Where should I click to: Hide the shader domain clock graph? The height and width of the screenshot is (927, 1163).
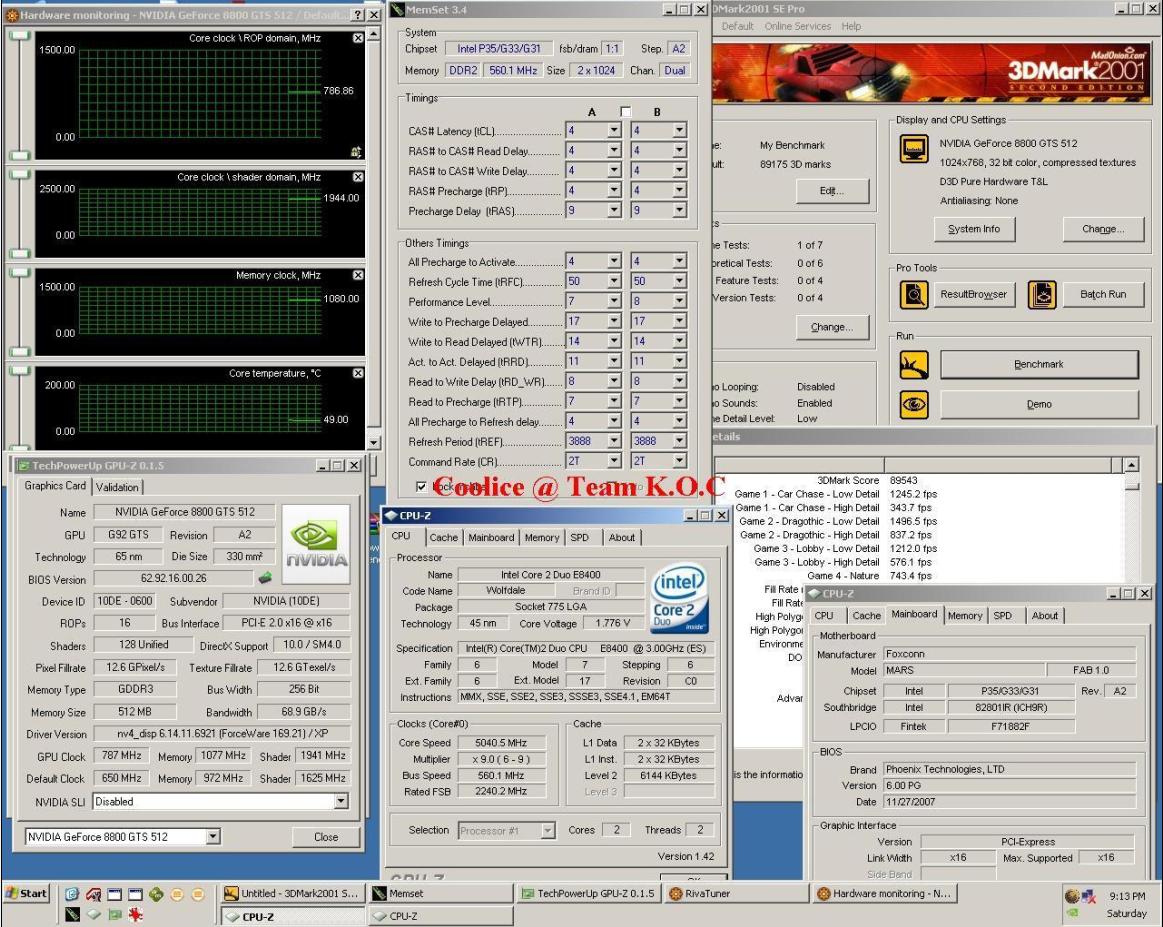[x=358, y=177]
